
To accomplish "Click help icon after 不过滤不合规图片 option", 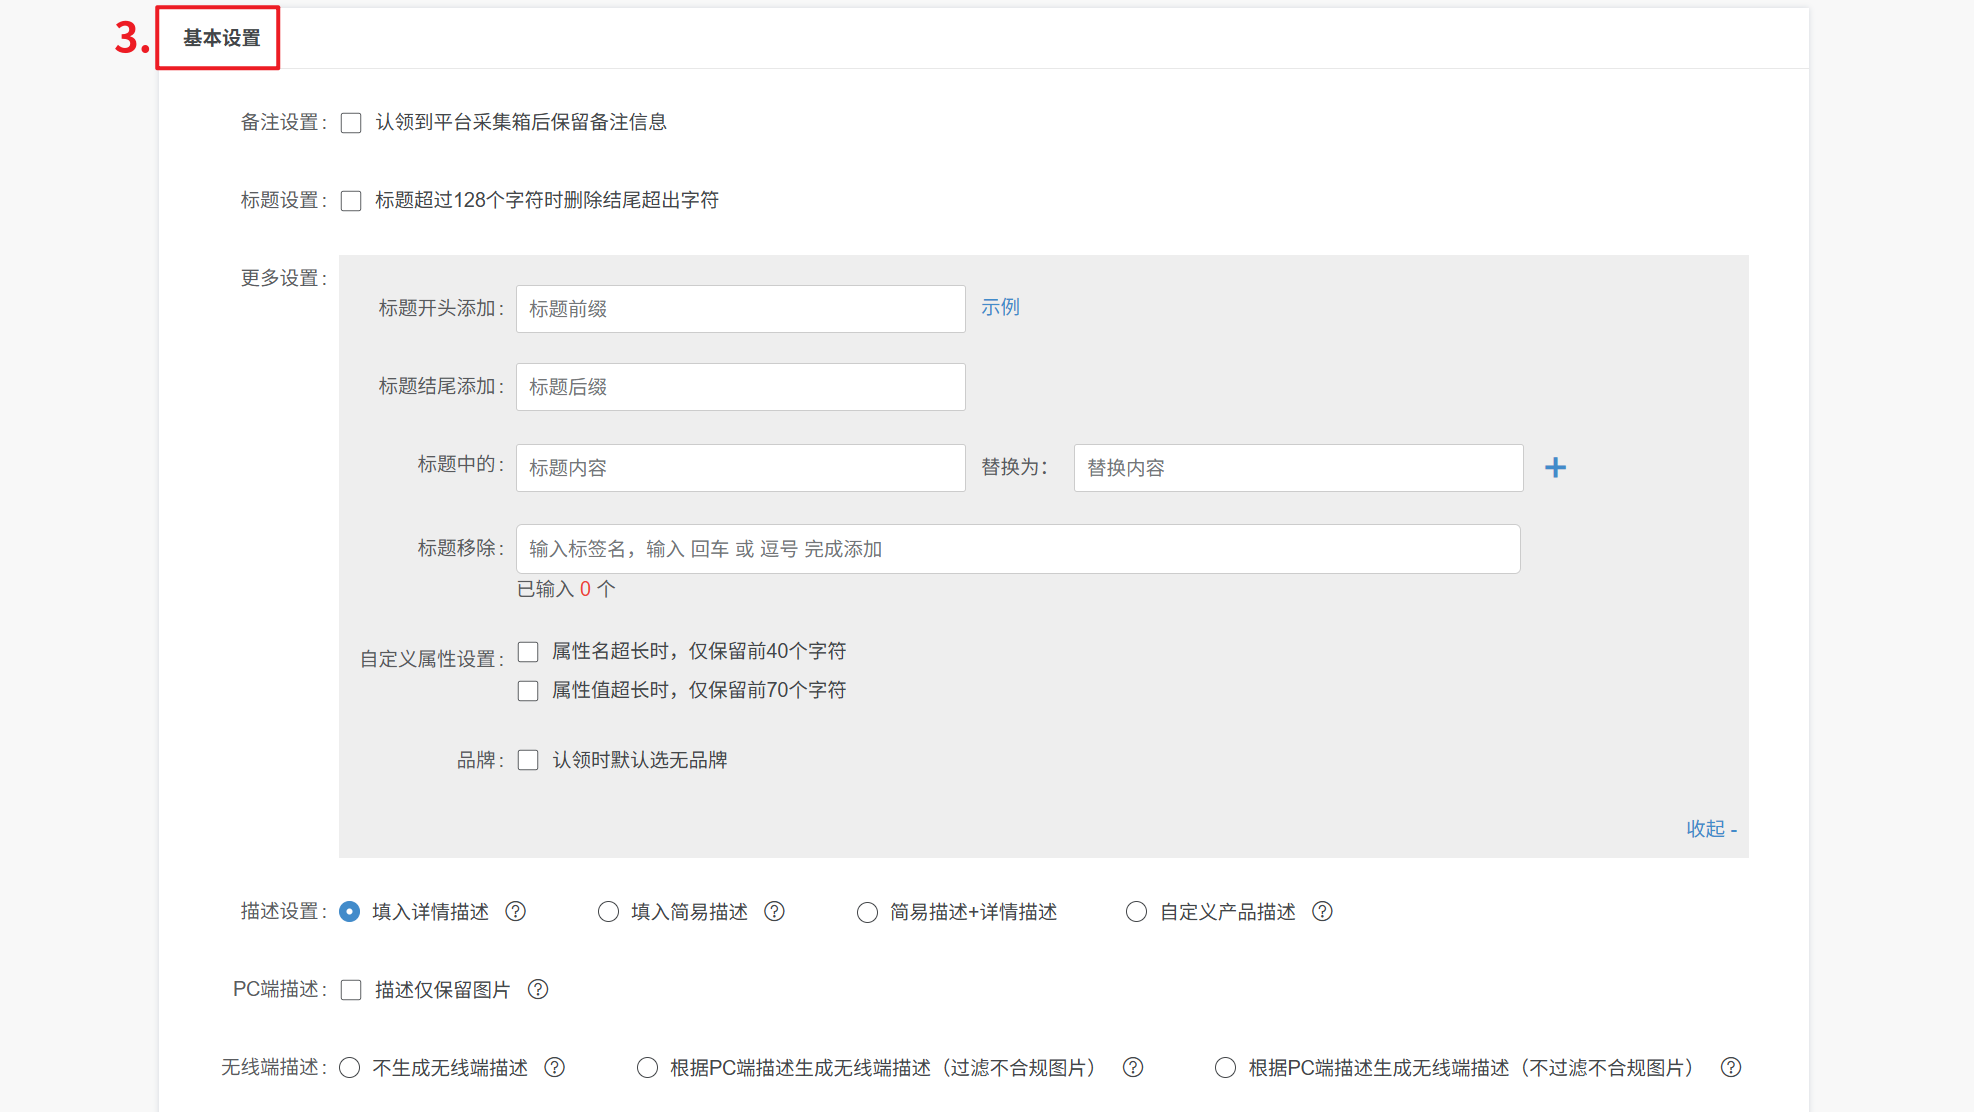I will [x=1730, y=1067].
